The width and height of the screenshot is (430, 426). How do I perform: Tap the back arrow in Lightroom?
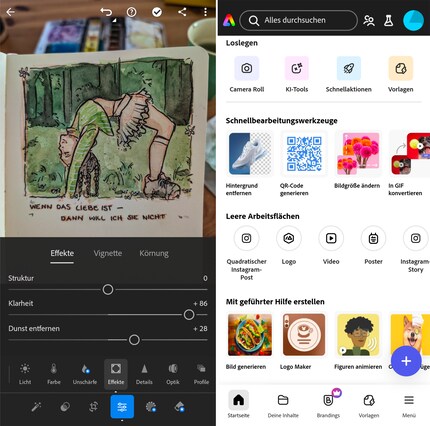[x=10, y=12]
